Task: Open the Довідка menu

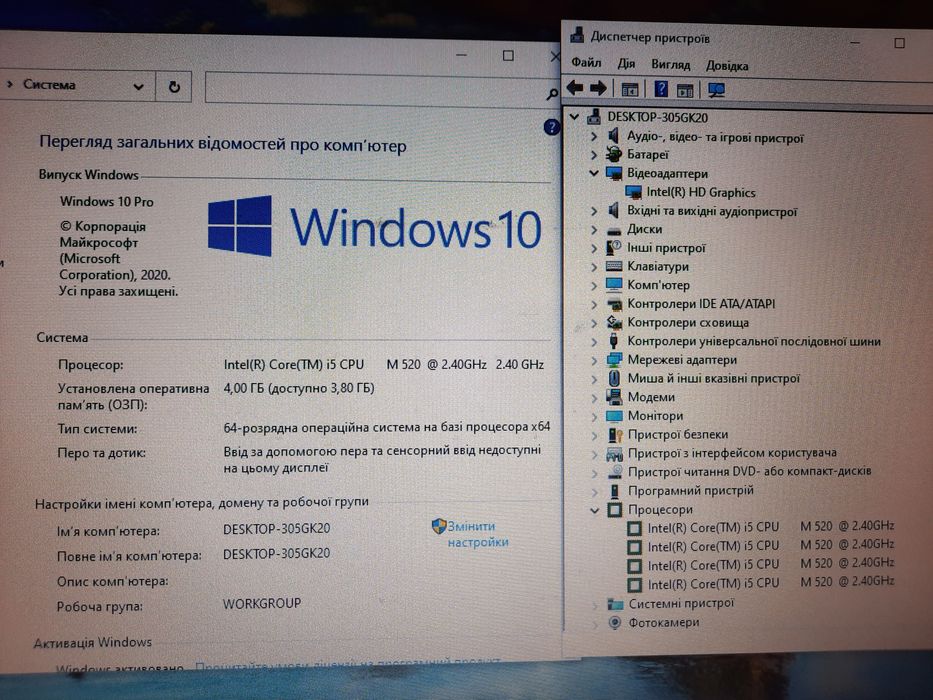Action: [x=727, y=65]
